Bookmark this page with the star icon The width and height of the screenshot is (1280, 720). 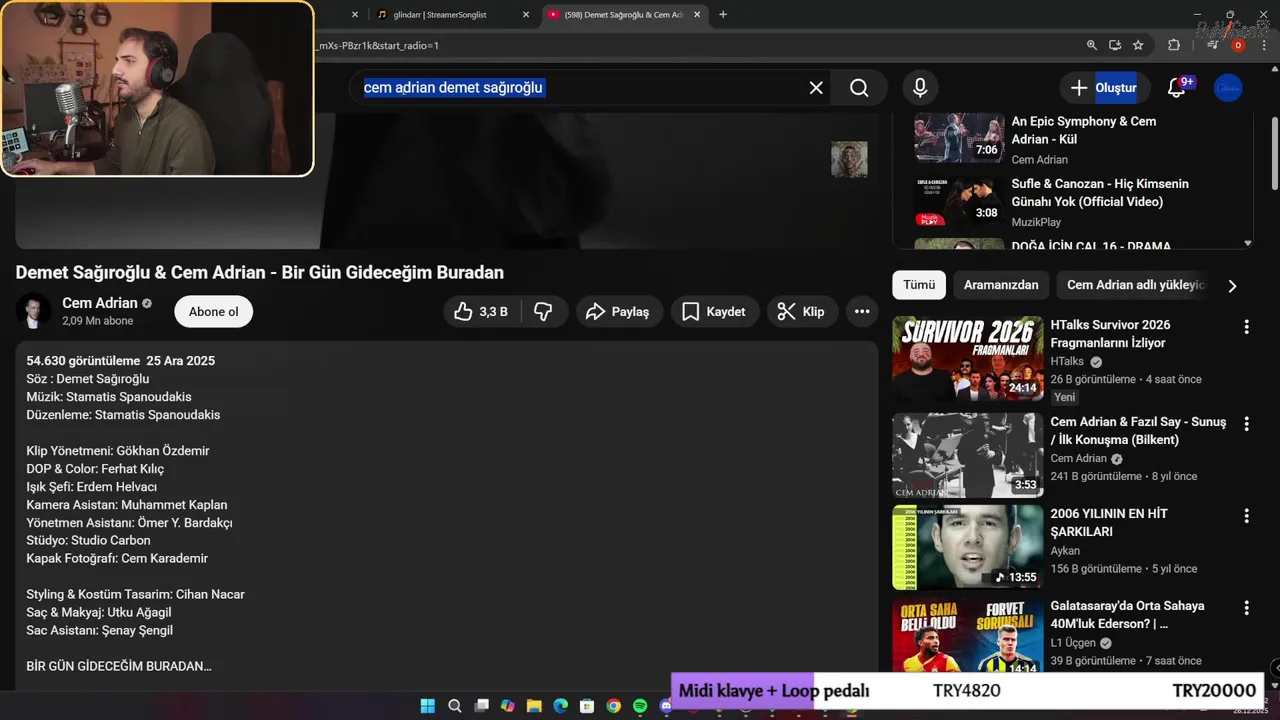click(1138, 45)
